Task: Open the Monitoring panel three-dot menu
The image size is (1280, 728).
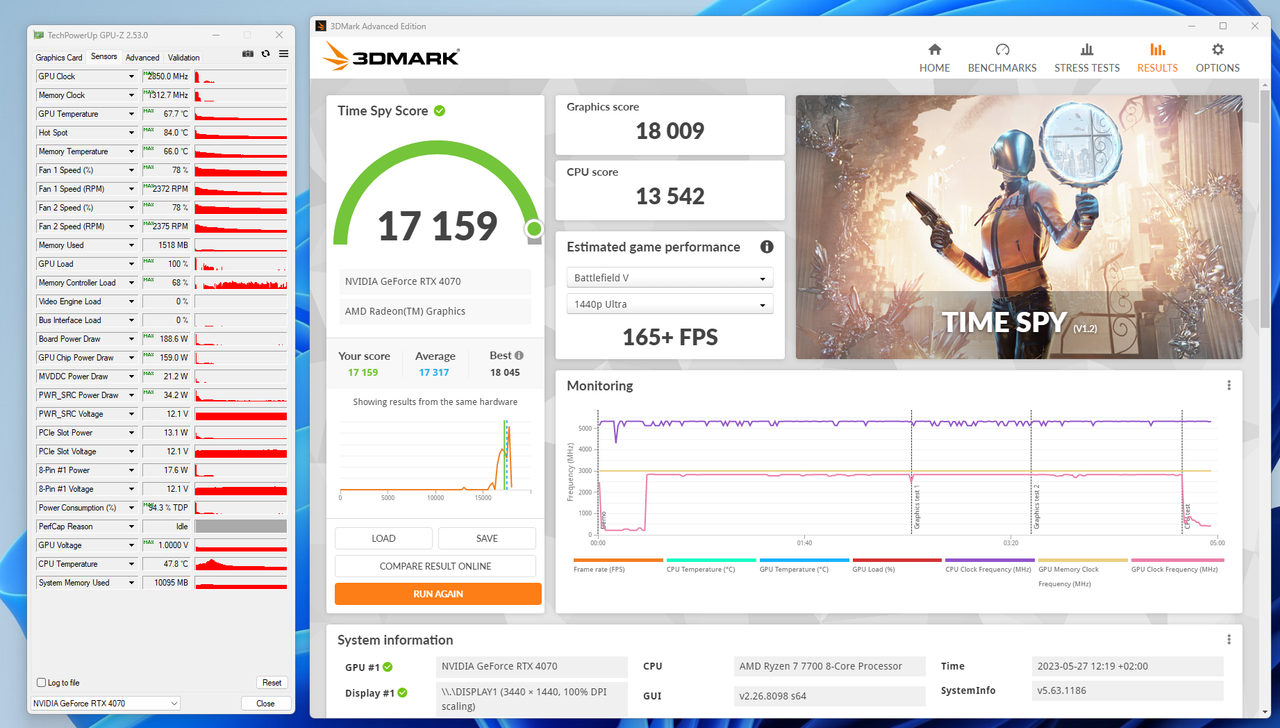Action: tap(1229, 384)
